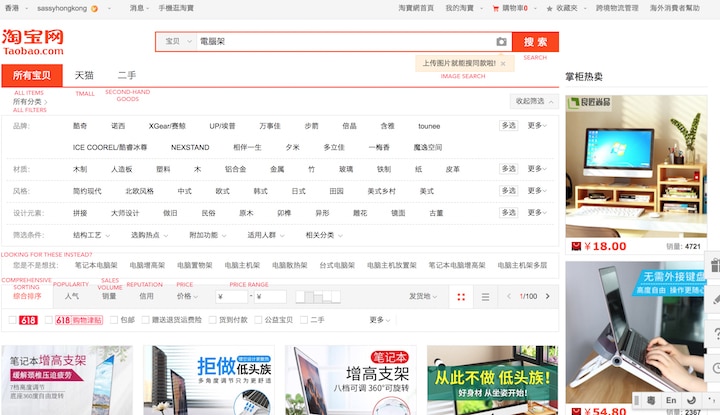The image size is (720, 415).
Task: Switch to grid view layout
Action: tap(461, 296)
